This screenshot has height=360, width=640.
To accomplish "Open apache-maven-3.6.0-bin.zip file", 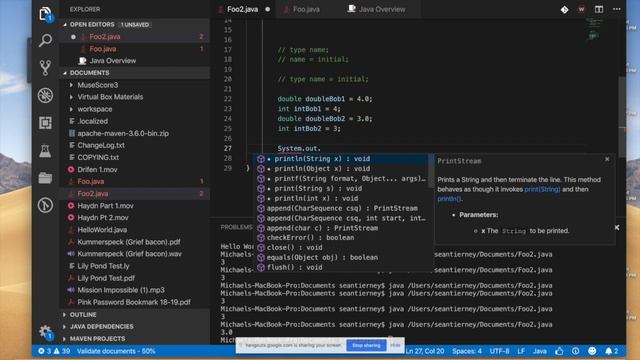I will click(x=123, y=133).
